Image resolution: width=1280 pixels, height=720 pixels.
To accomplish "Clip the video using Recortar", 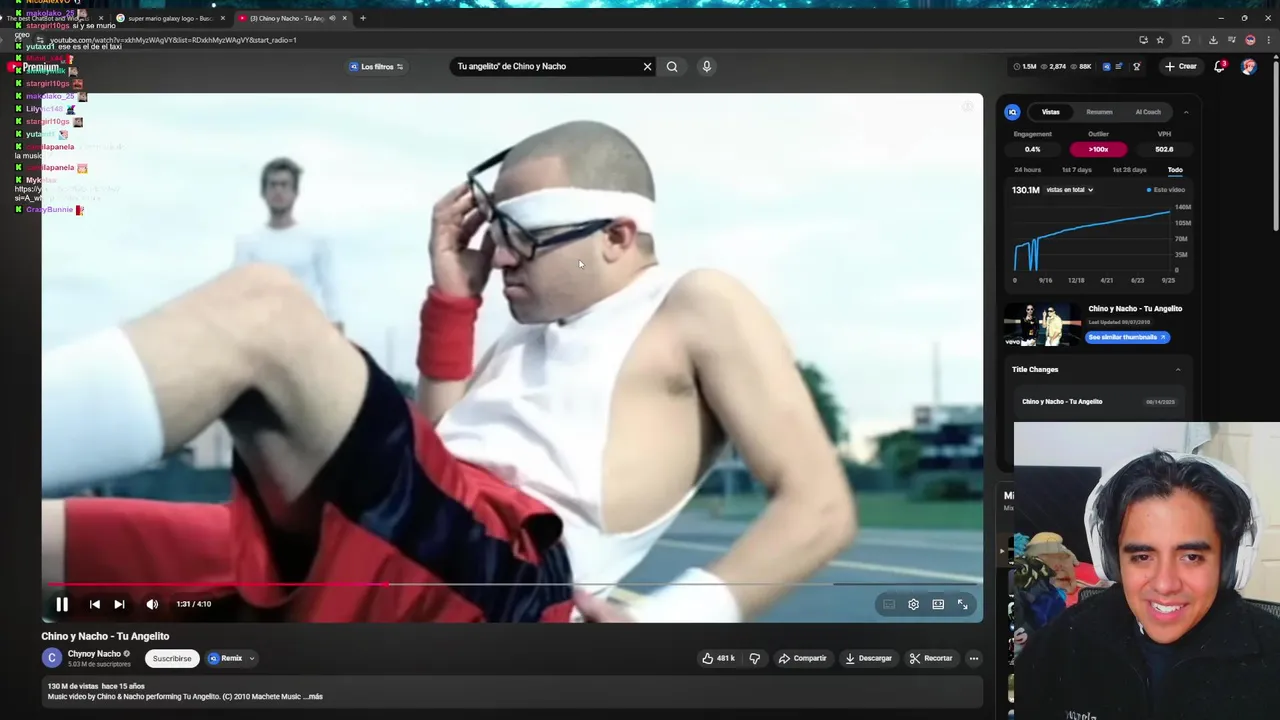I will click(931, 658).
